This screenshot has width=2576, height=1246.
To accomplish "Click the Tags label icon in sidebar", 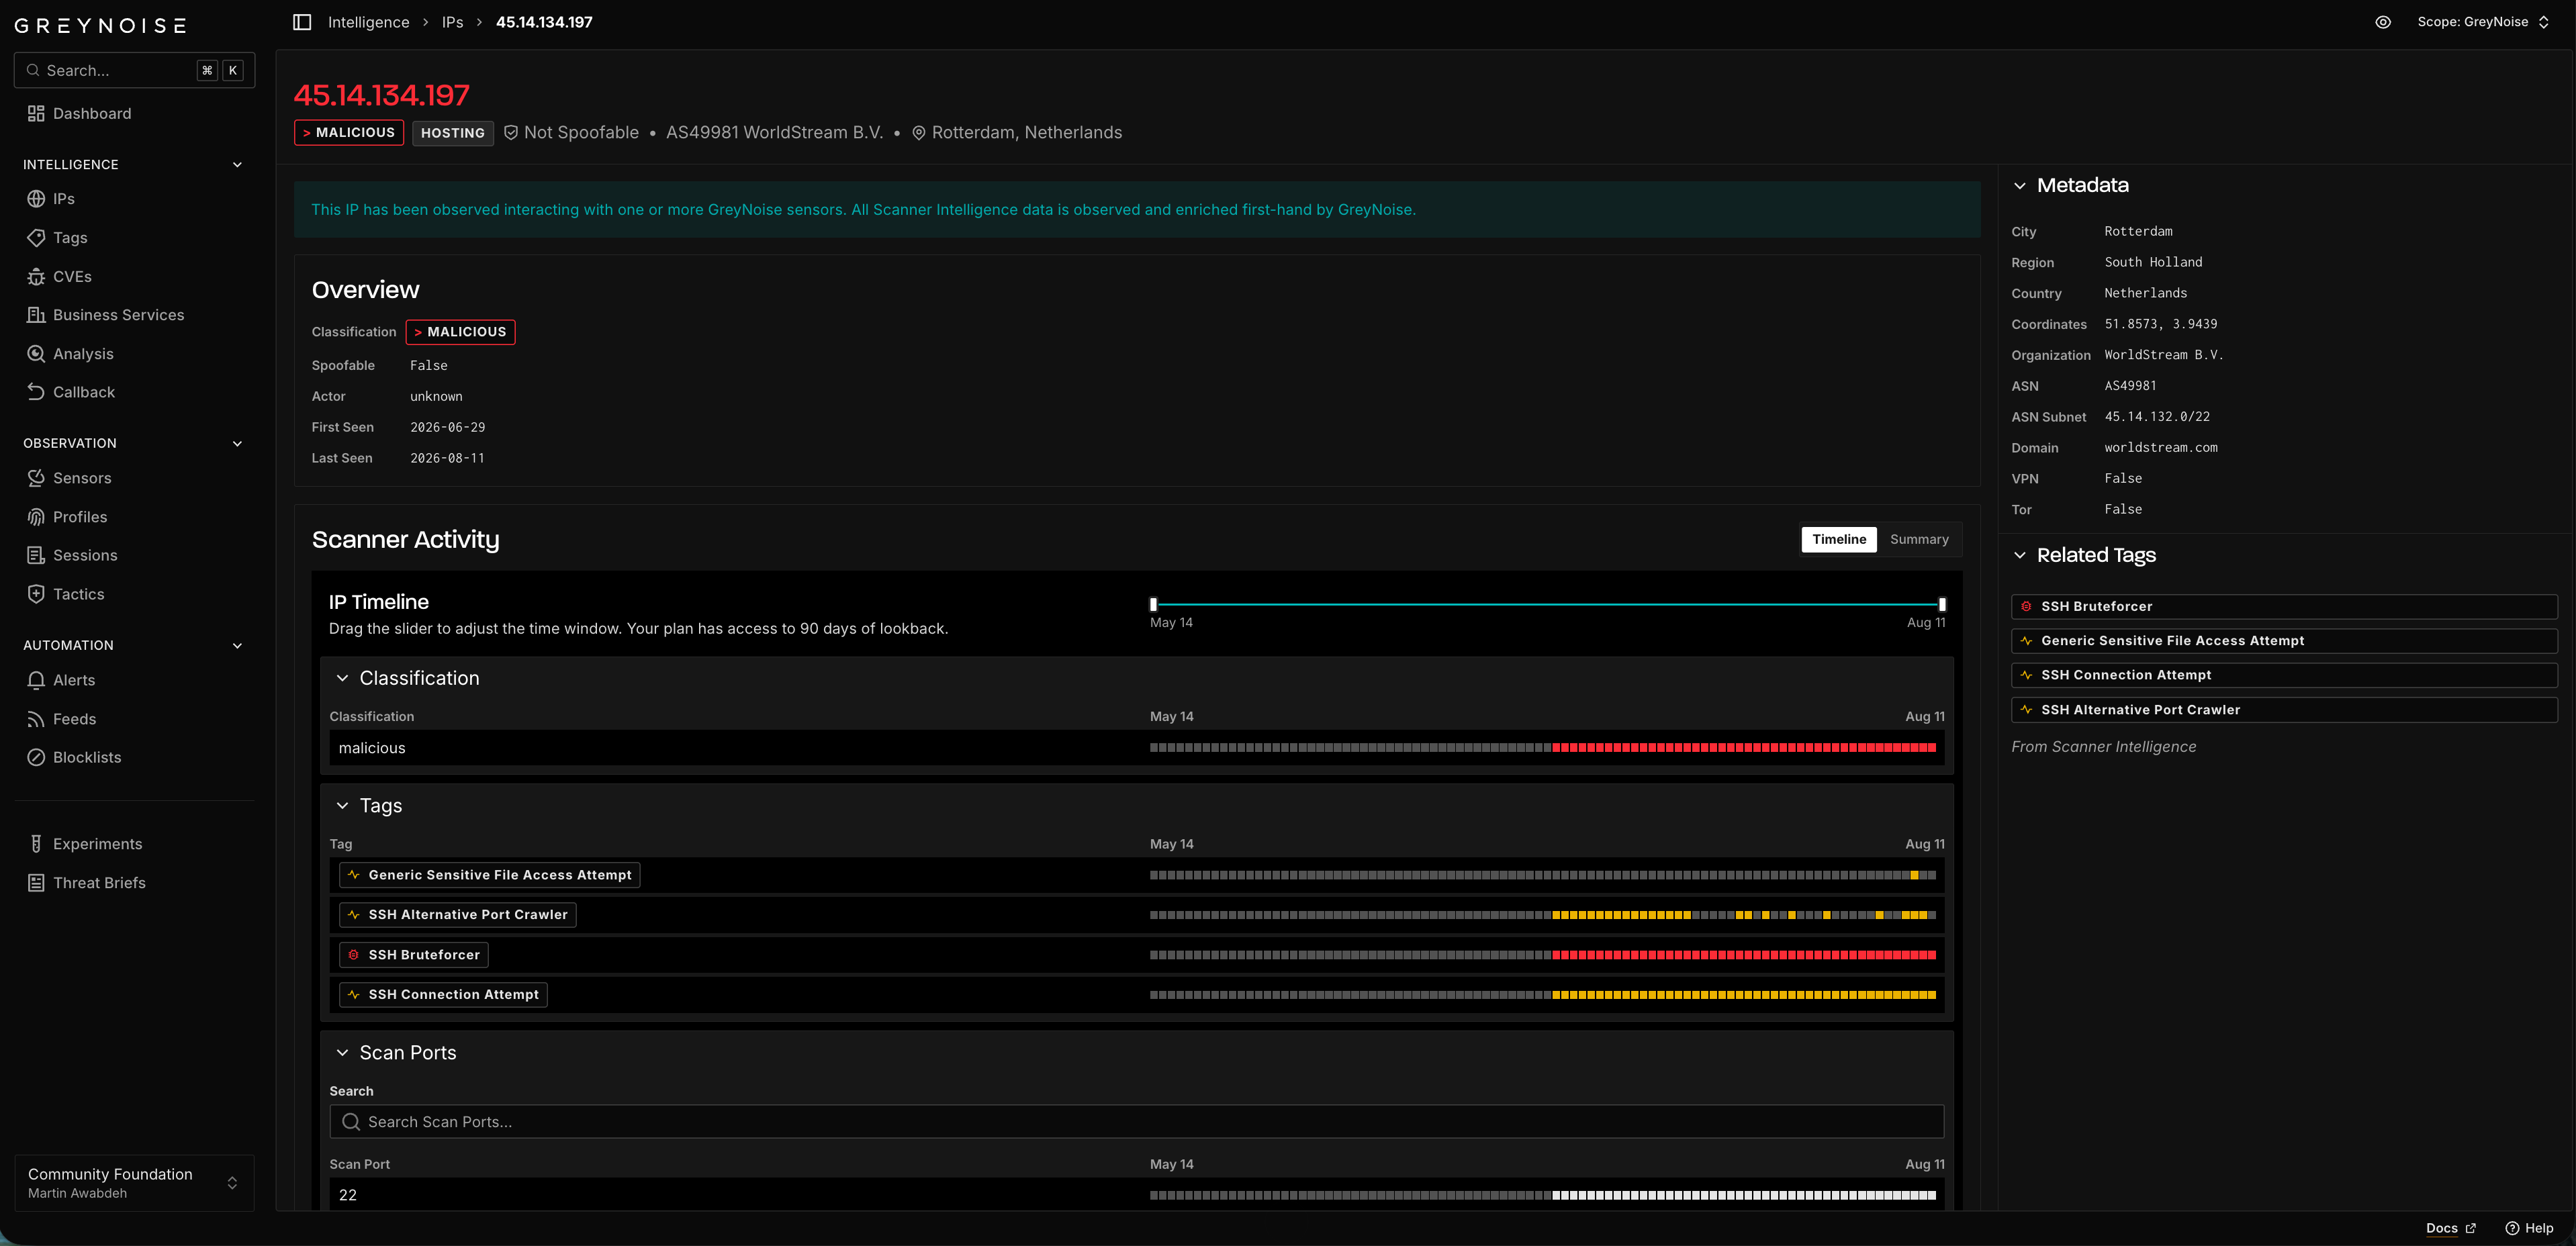I will coord(36,238).
